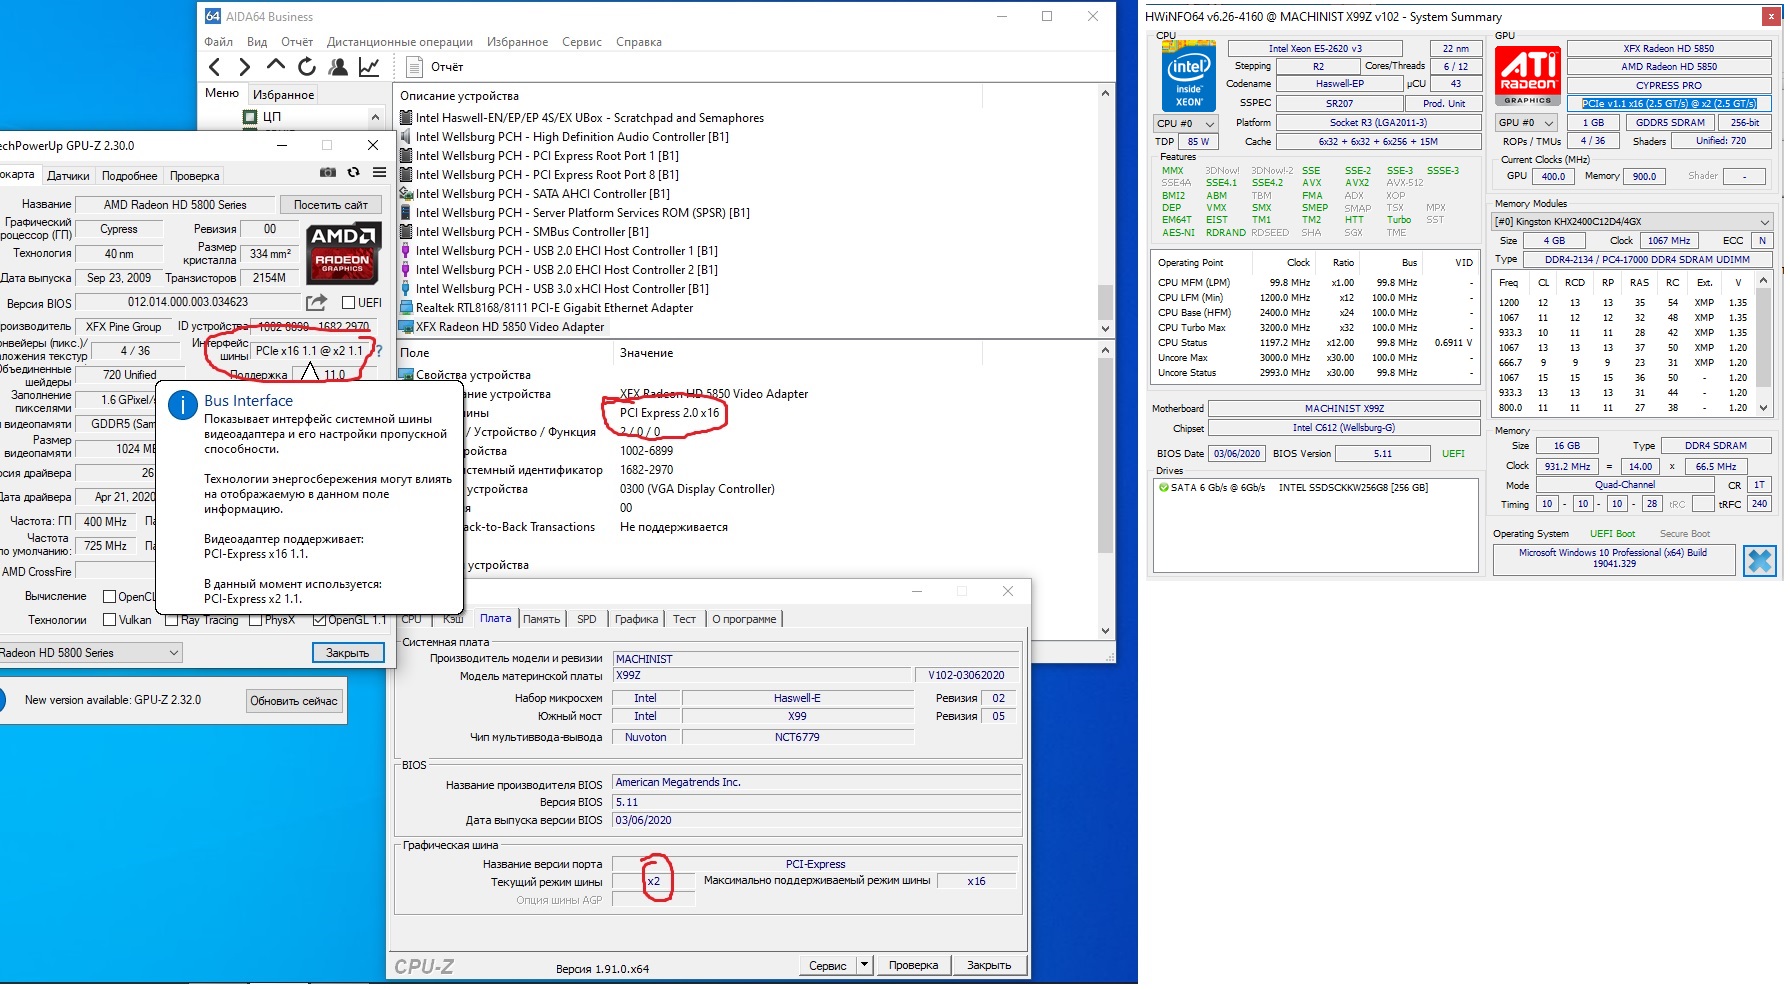Click the AIDA64 app icon in the title bar

(212, 16)
